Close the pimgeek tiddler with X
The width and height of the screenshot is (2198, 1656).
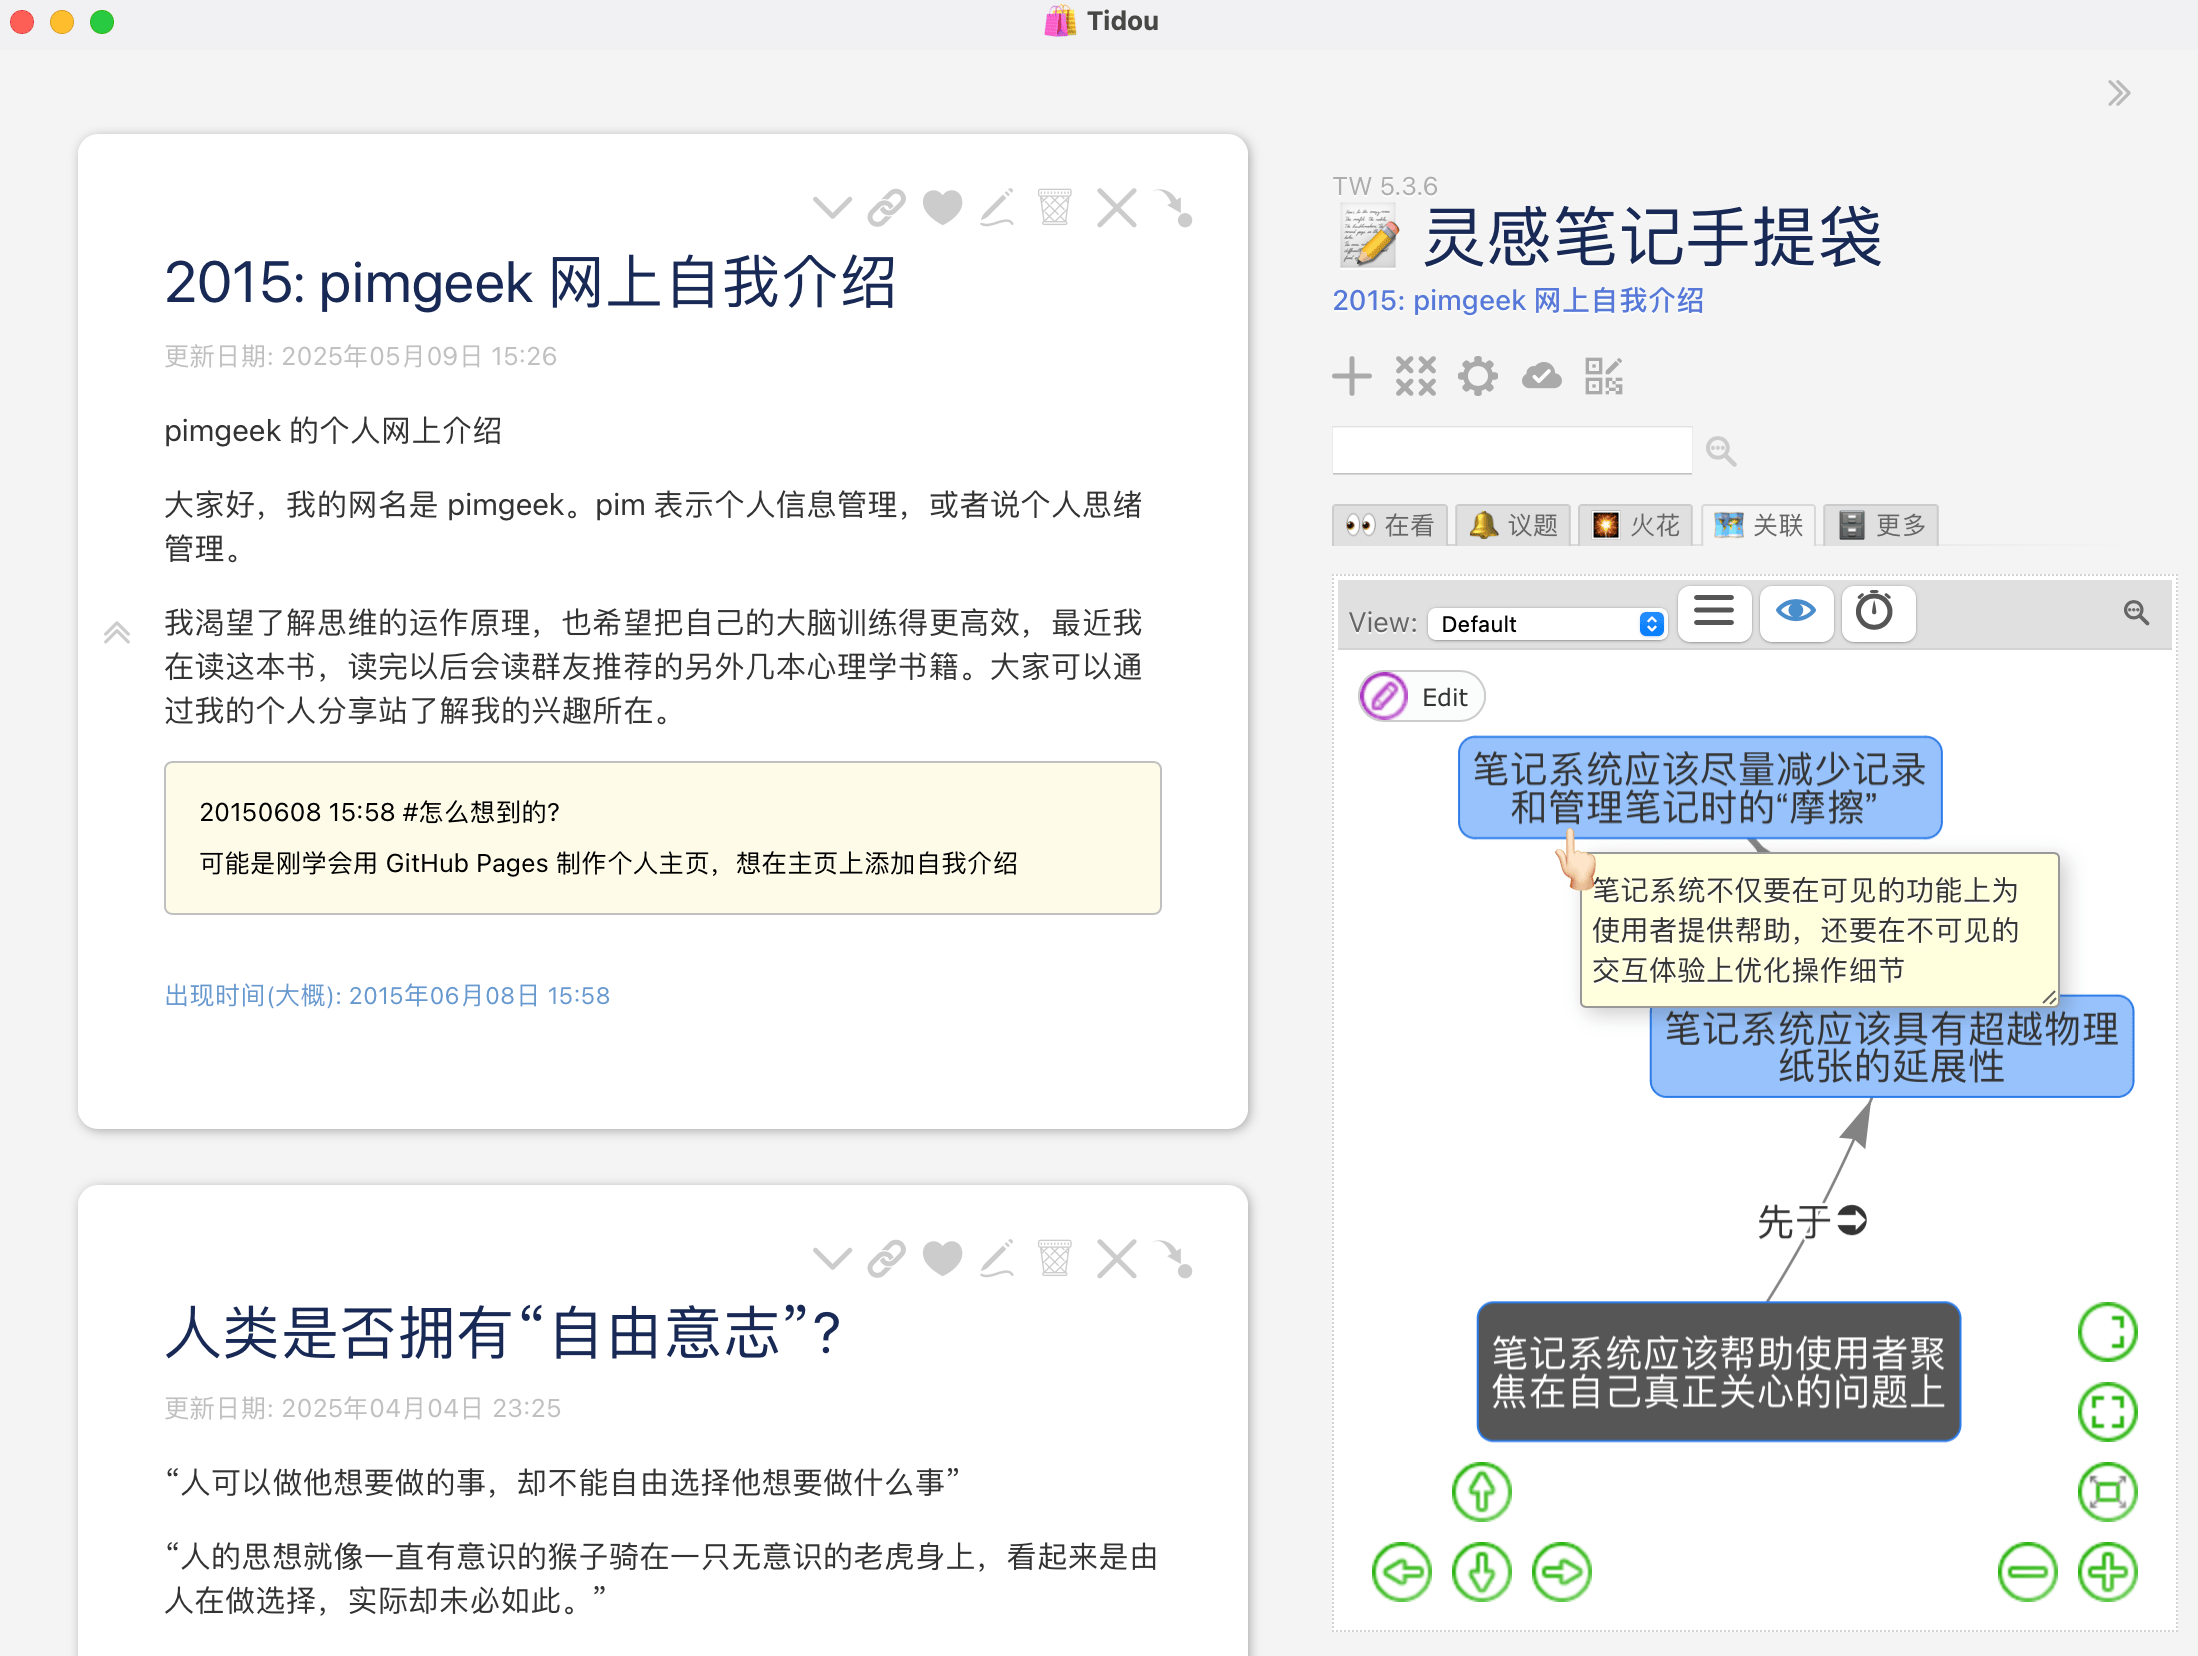point(1116,208)
